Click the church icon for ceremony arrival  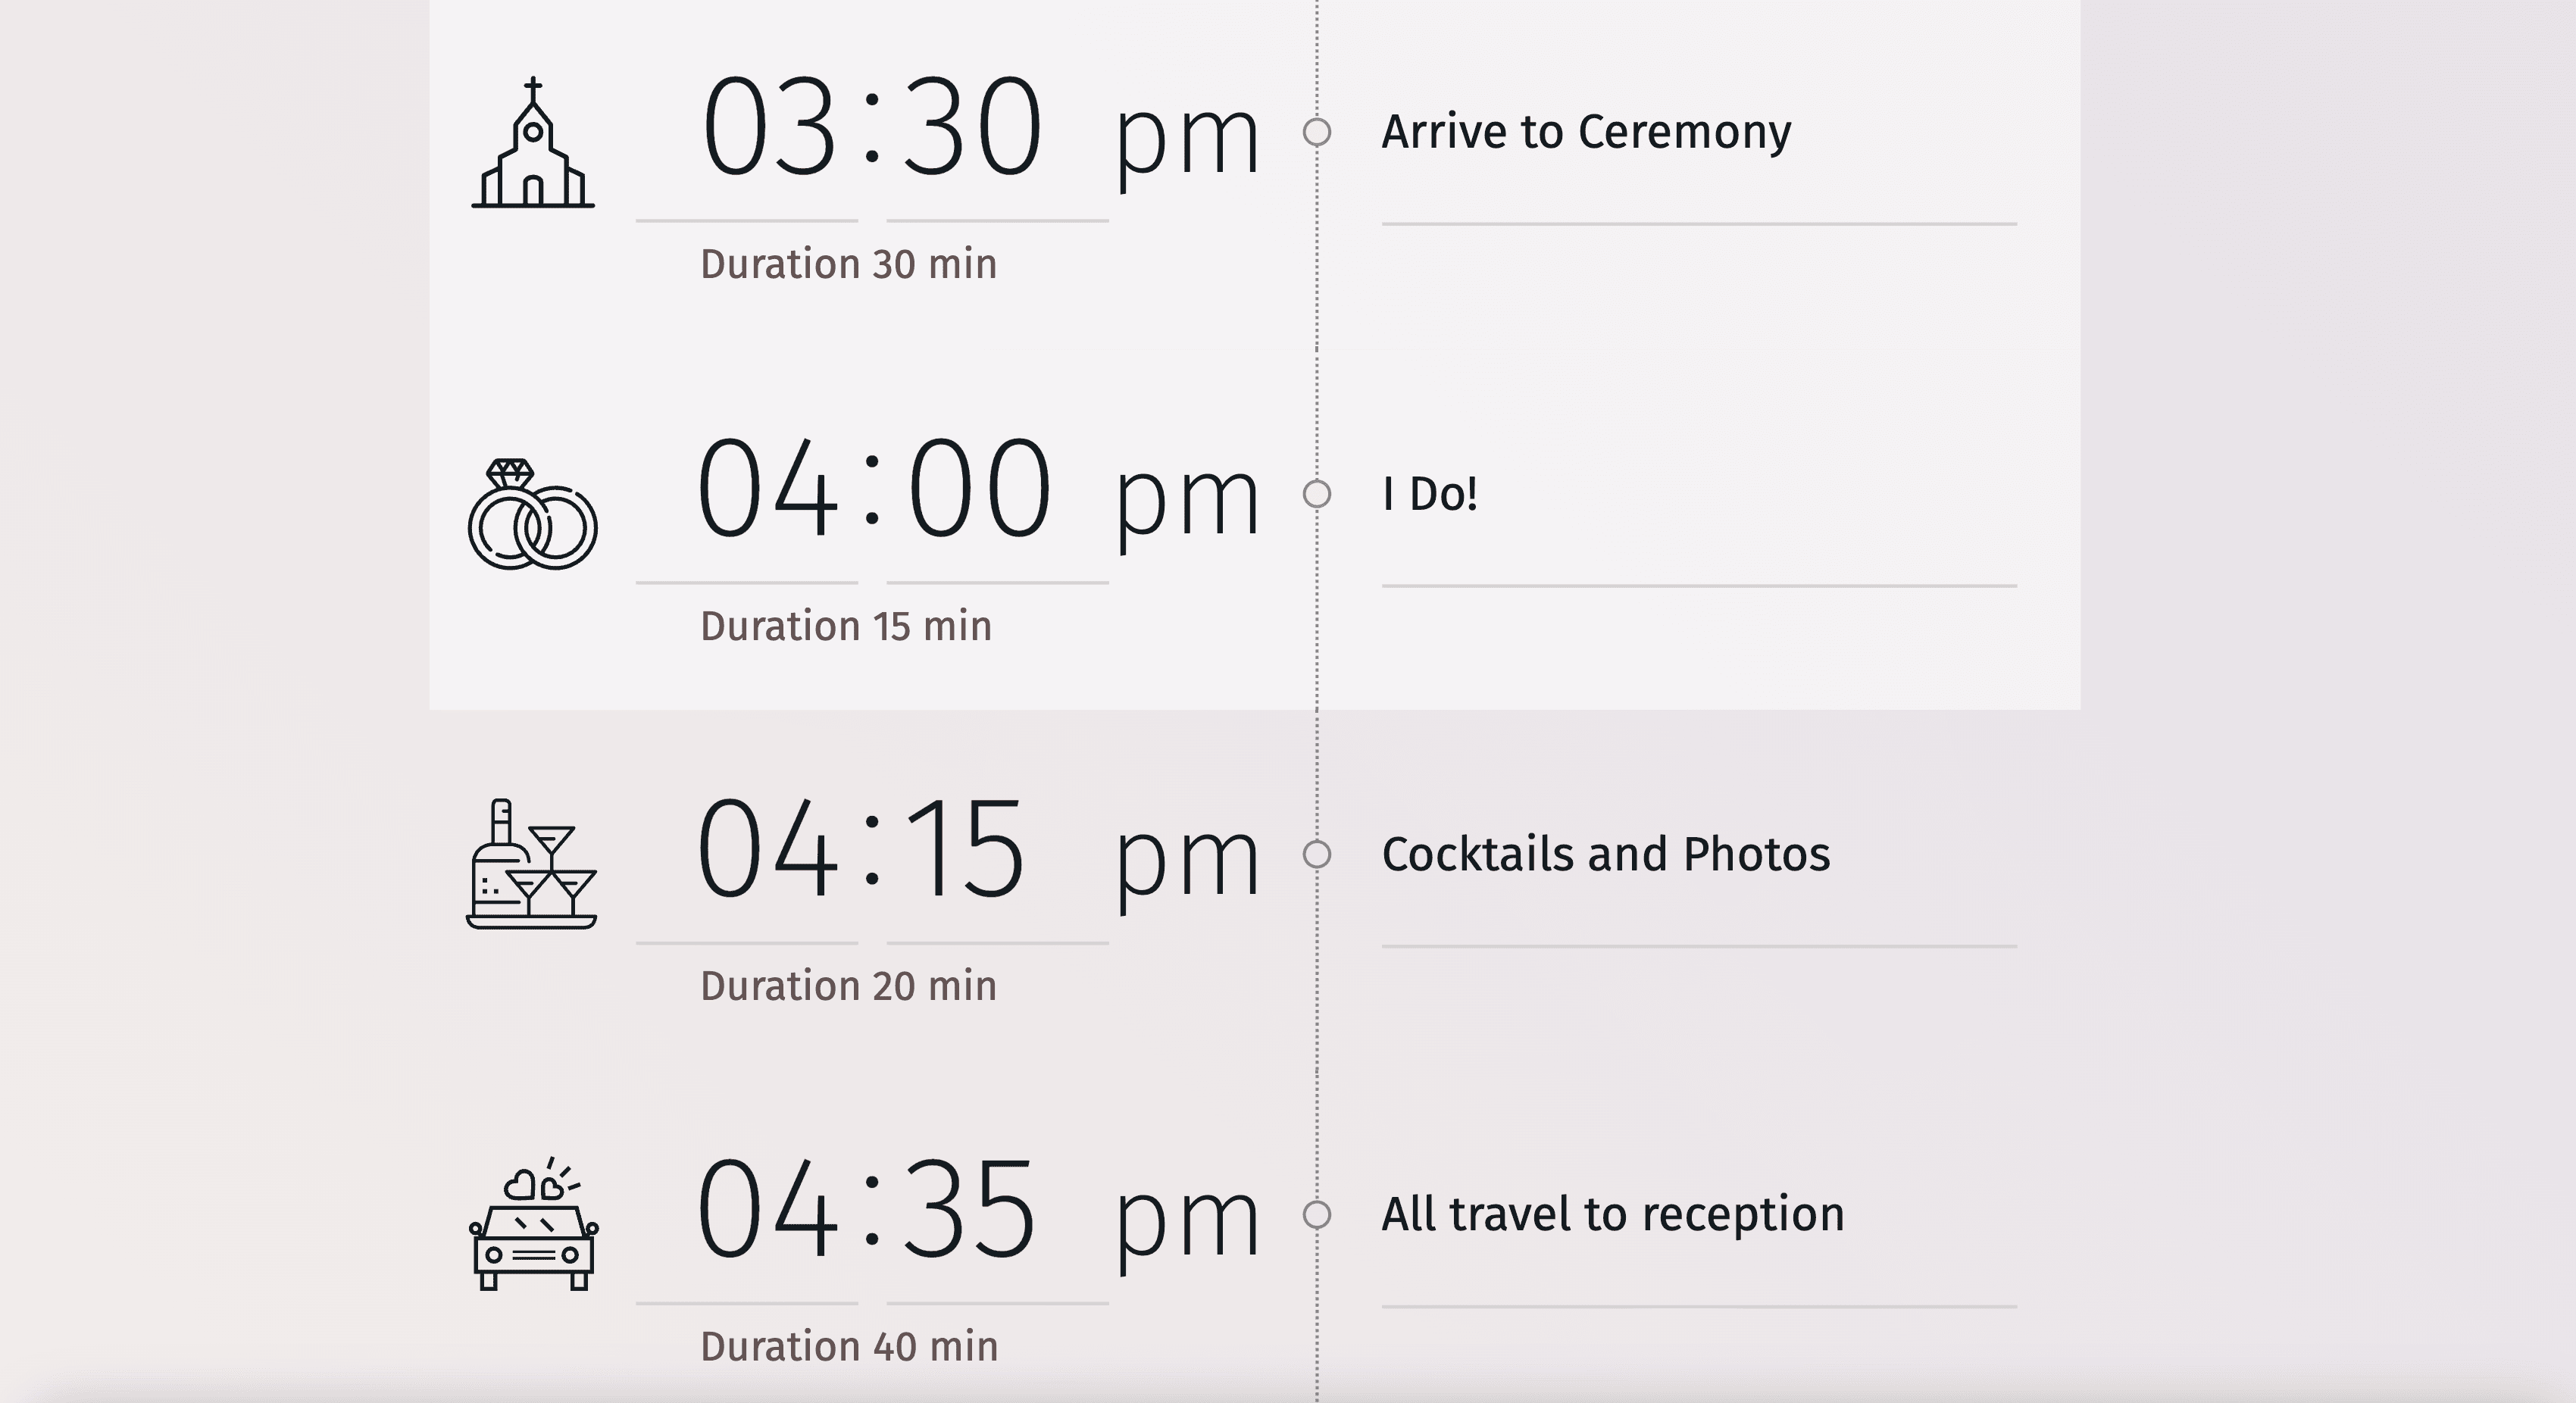[533, 143]
